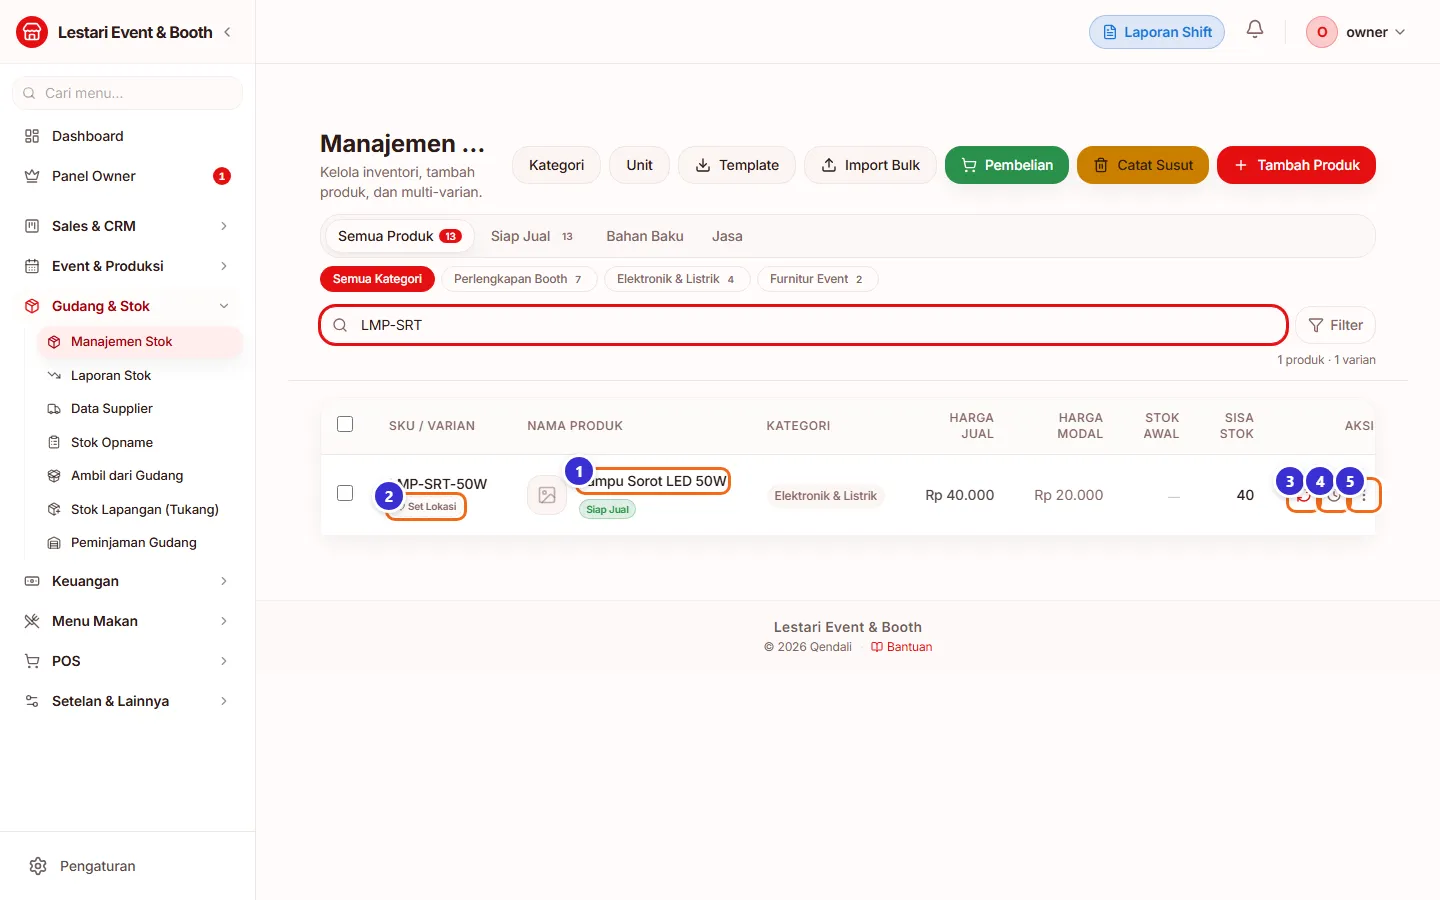This screenshot has height=900, width=1440.
Task: Click the Lestari Event & Booth store logo
Action: [x=32, y=32]
